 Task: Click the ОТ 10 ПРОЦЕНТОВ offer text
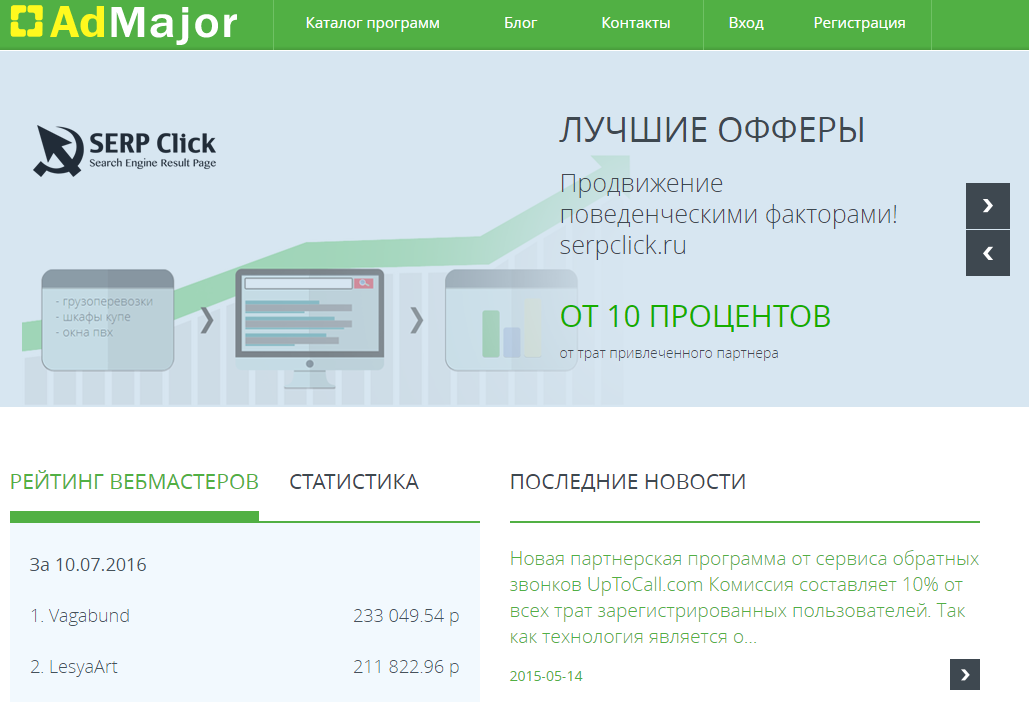[x=695, y=316]
